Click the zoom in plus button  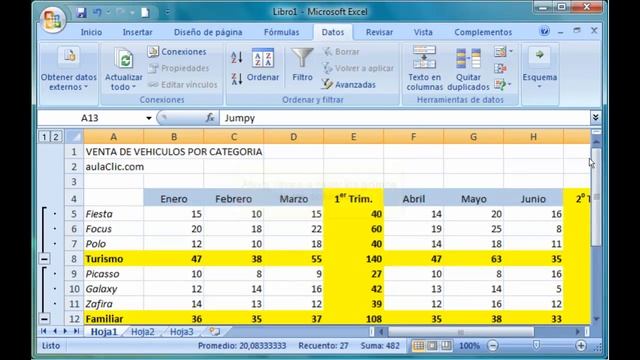point(580,346)
